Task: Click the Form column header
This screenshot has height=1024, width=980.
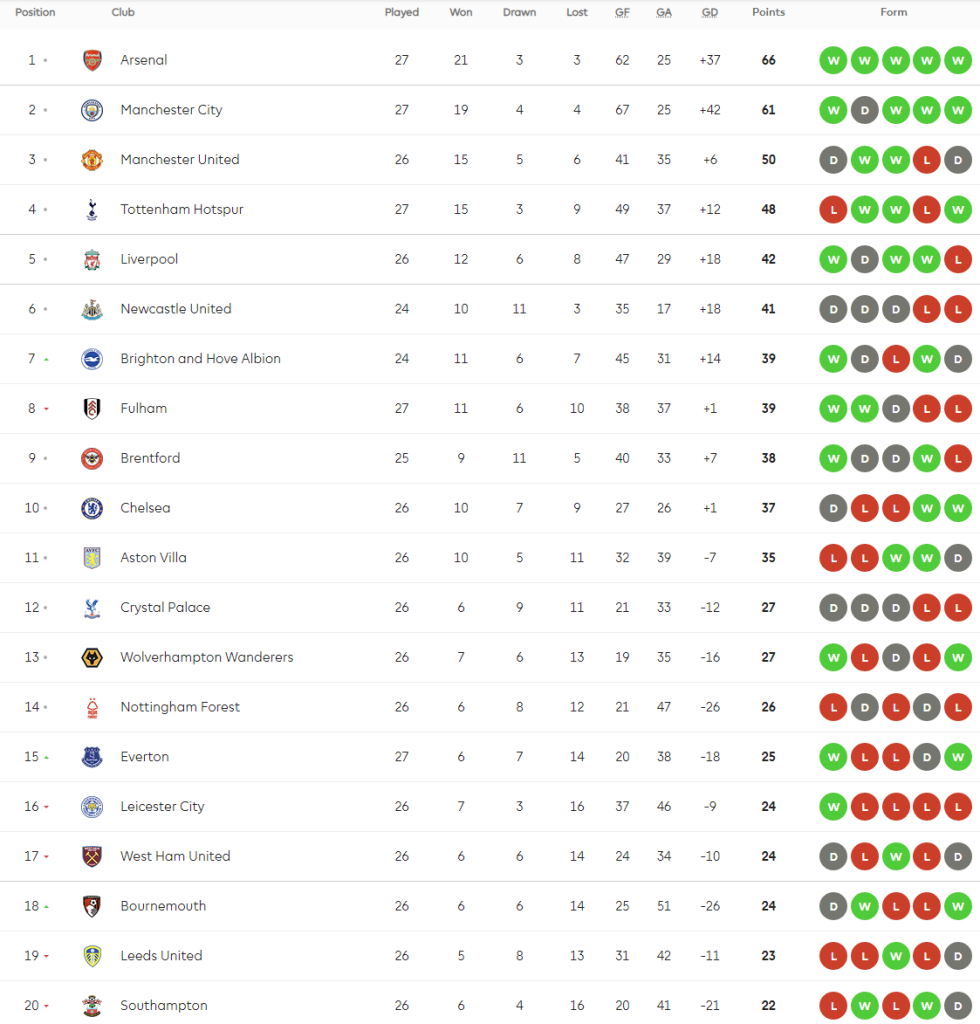Action: coord(894,13)
